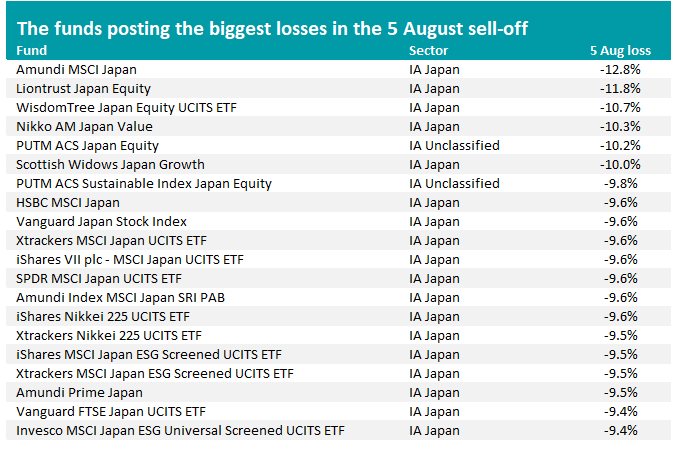The image size is (687, 451).
Task: Select the HSBC MSCI Japan fund
Action: click(x=67, y=202)
